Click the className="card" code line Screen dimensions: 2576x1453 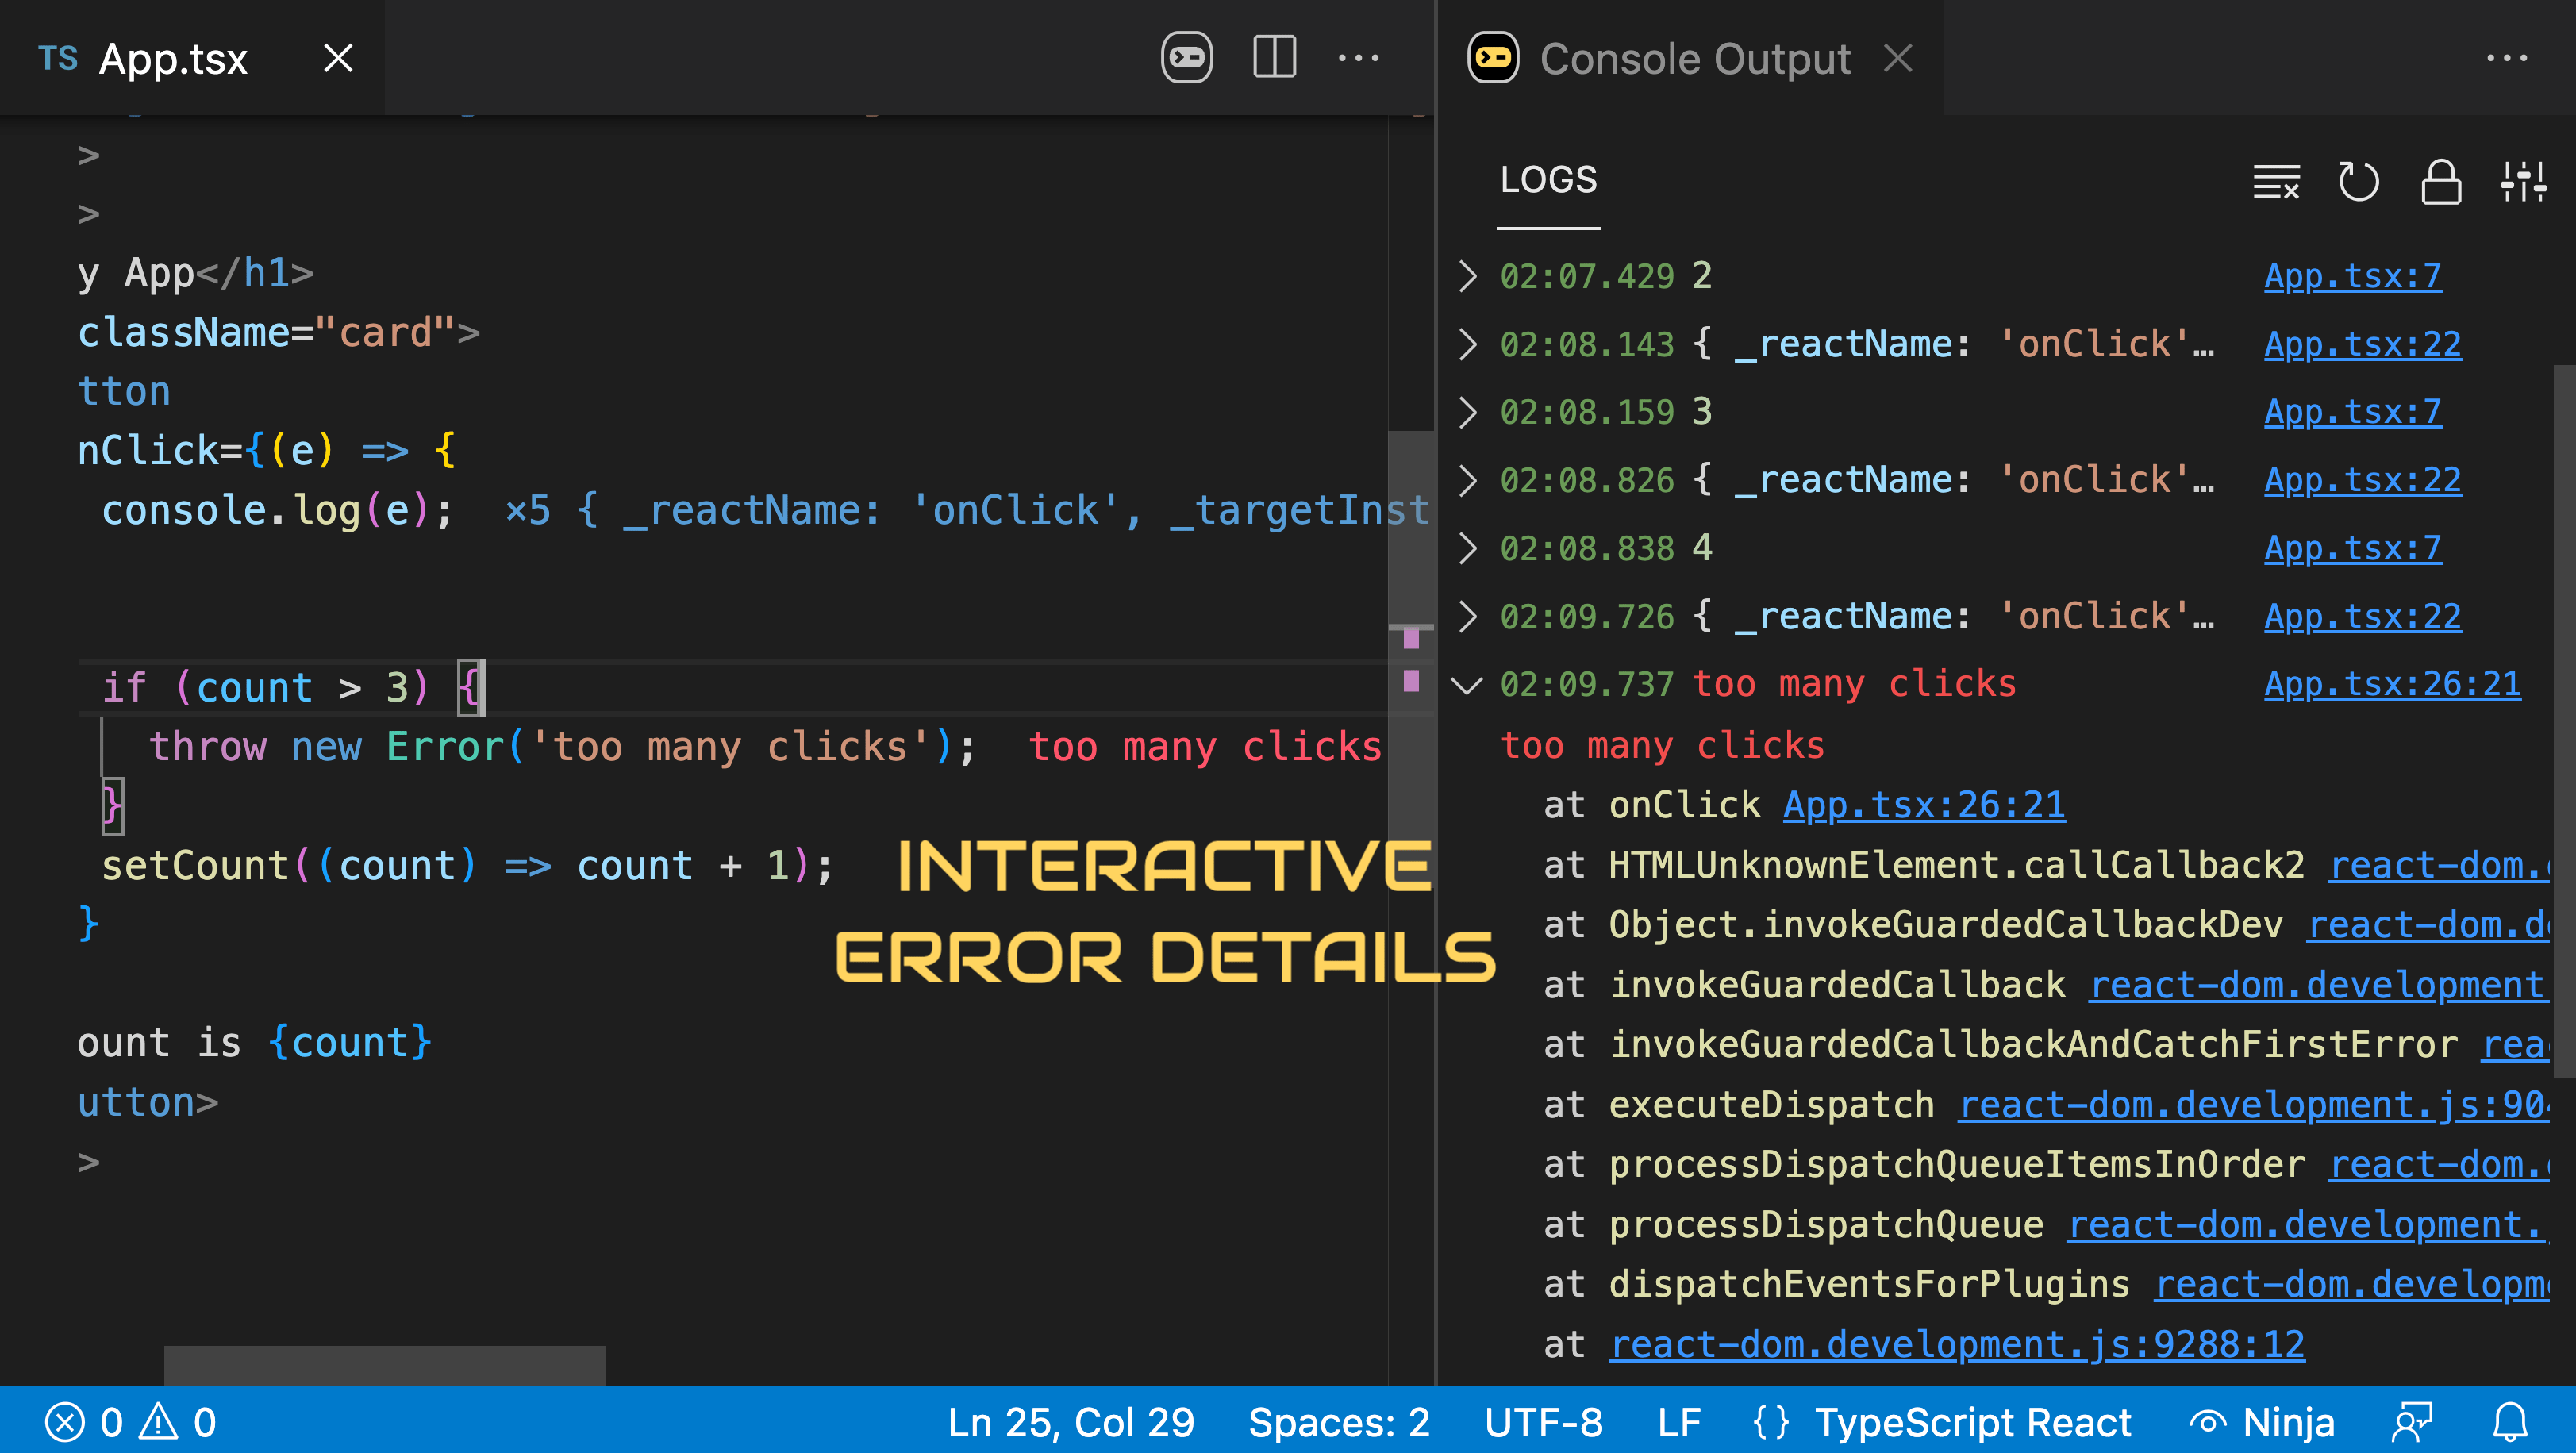pos(278,332)
